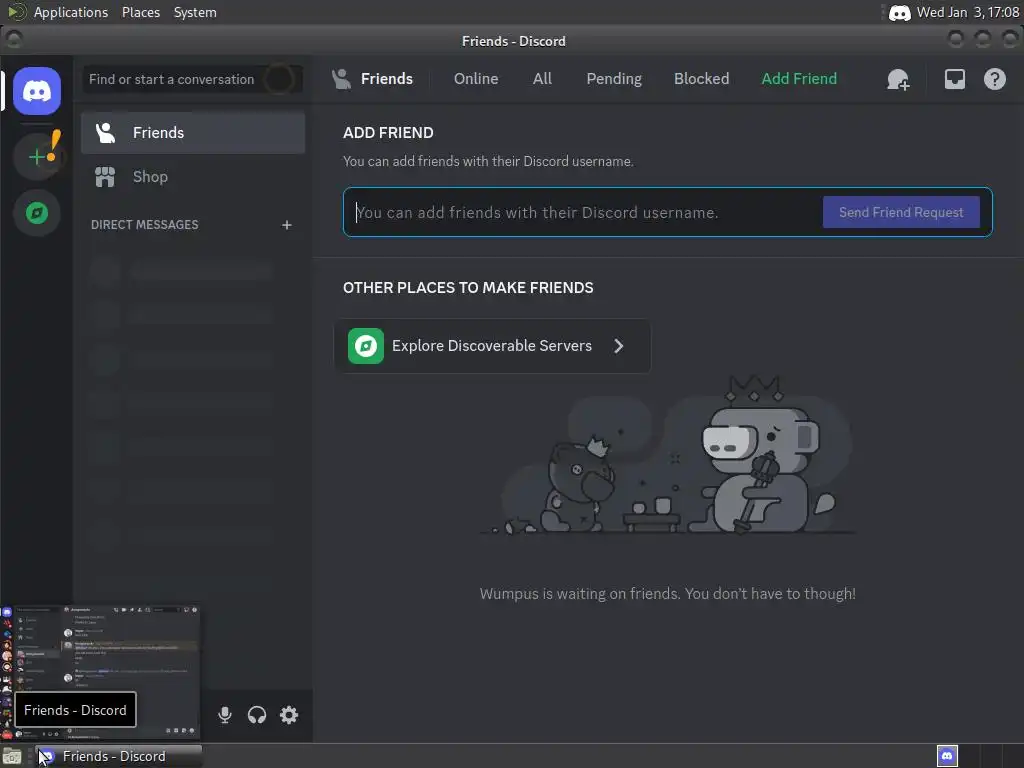Click the clock showing Wed Jan 3
Screen dimensions: 1024x768
tap(968, 12)
